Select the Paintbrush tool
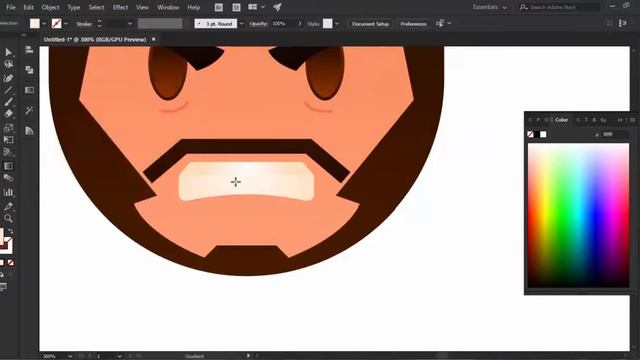 tap(8, 102)
